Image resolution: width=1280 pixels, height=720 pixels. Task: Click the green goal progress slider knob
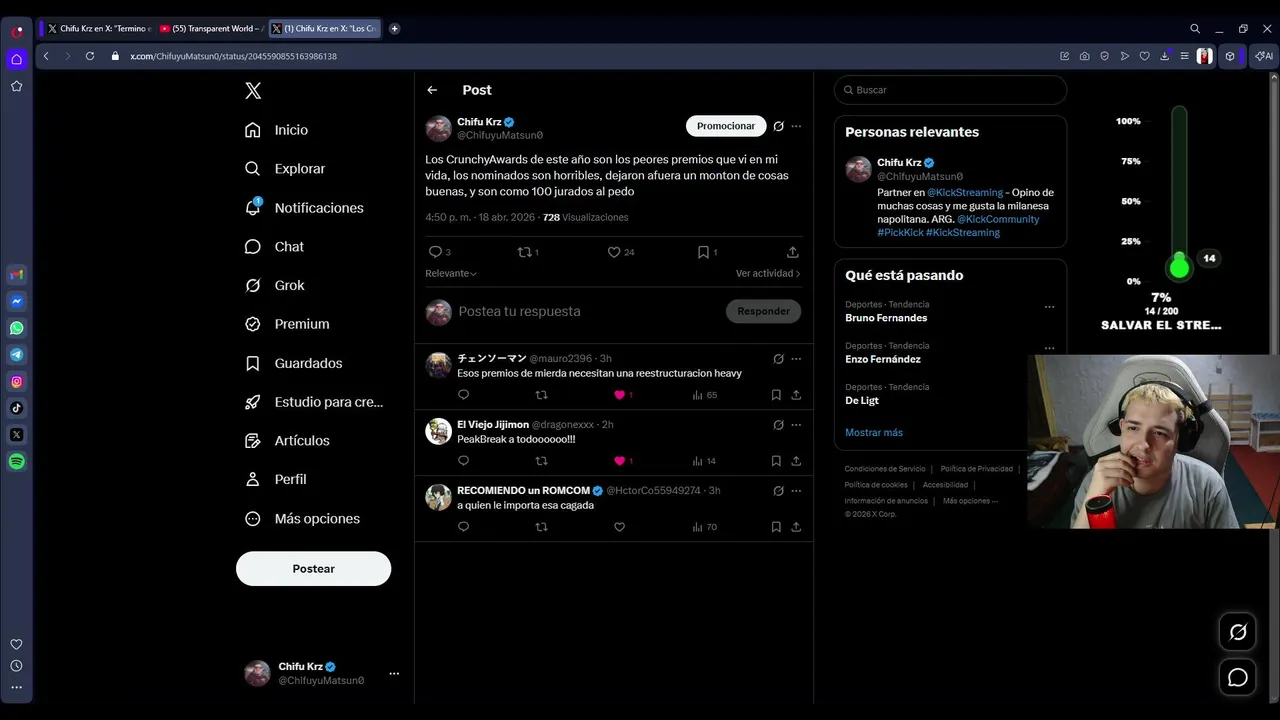coord(1179,267)
